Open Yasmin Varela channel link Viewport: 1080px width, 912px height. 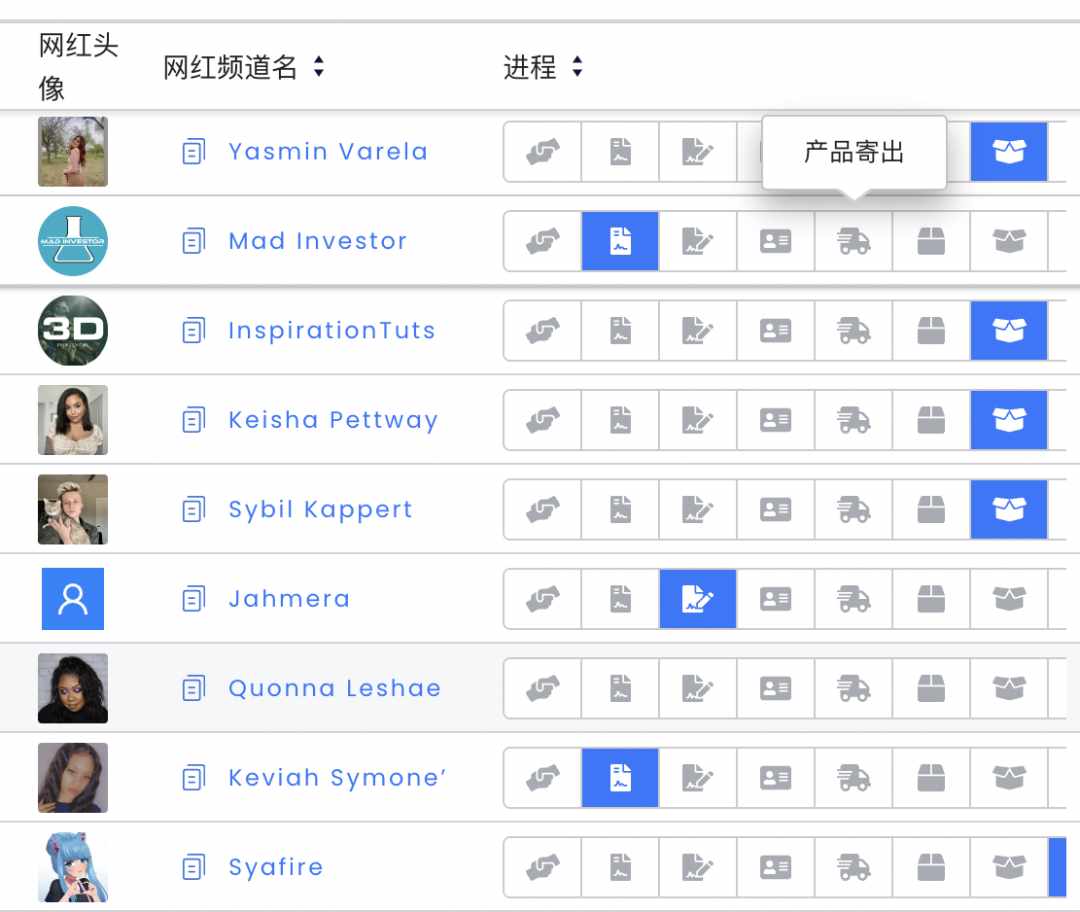(328, 152)
